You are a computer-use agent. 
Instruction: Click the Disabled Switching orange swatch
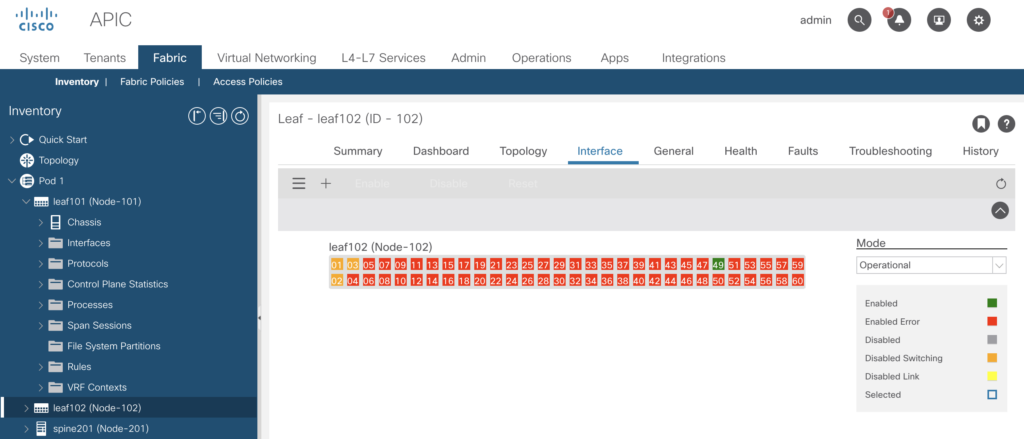pyautogui.click(x=992, y=358)
